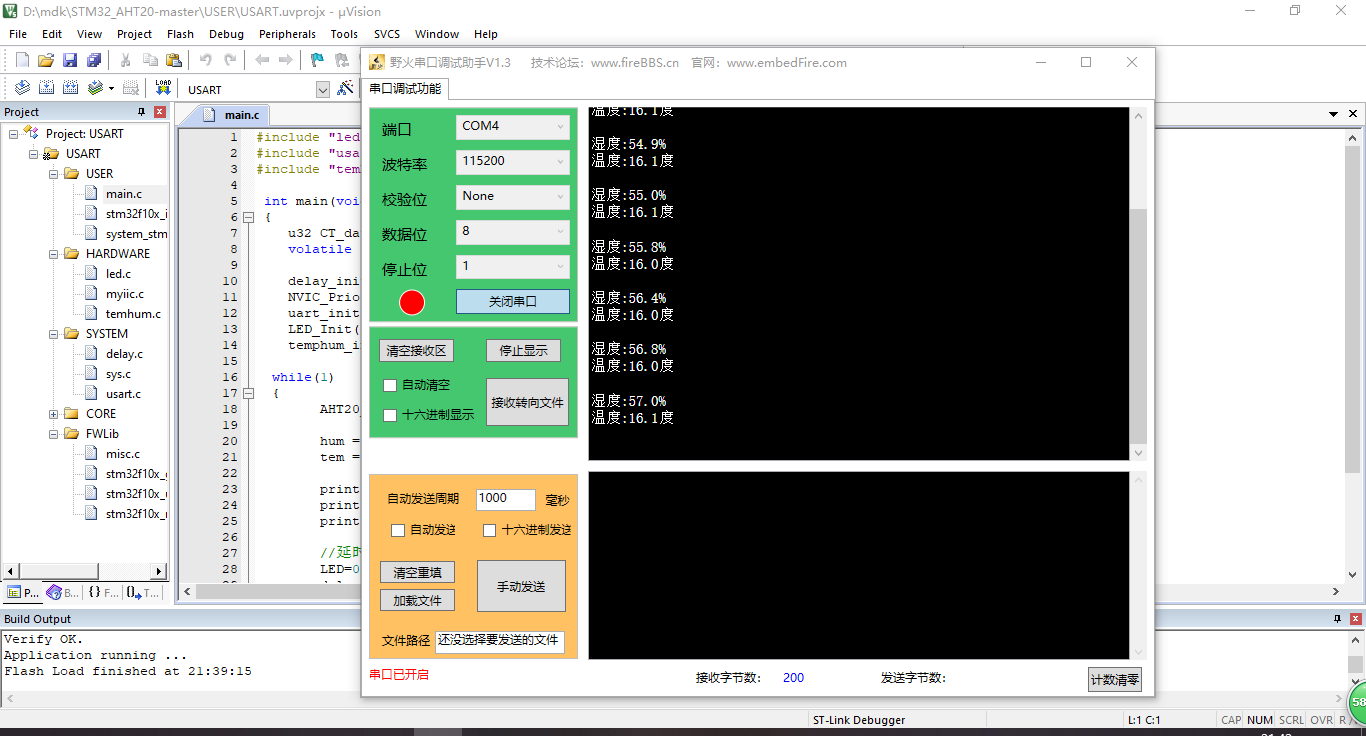Open the Debug menu
Viewport: 1366px width, 736px height.
point(226,34)
